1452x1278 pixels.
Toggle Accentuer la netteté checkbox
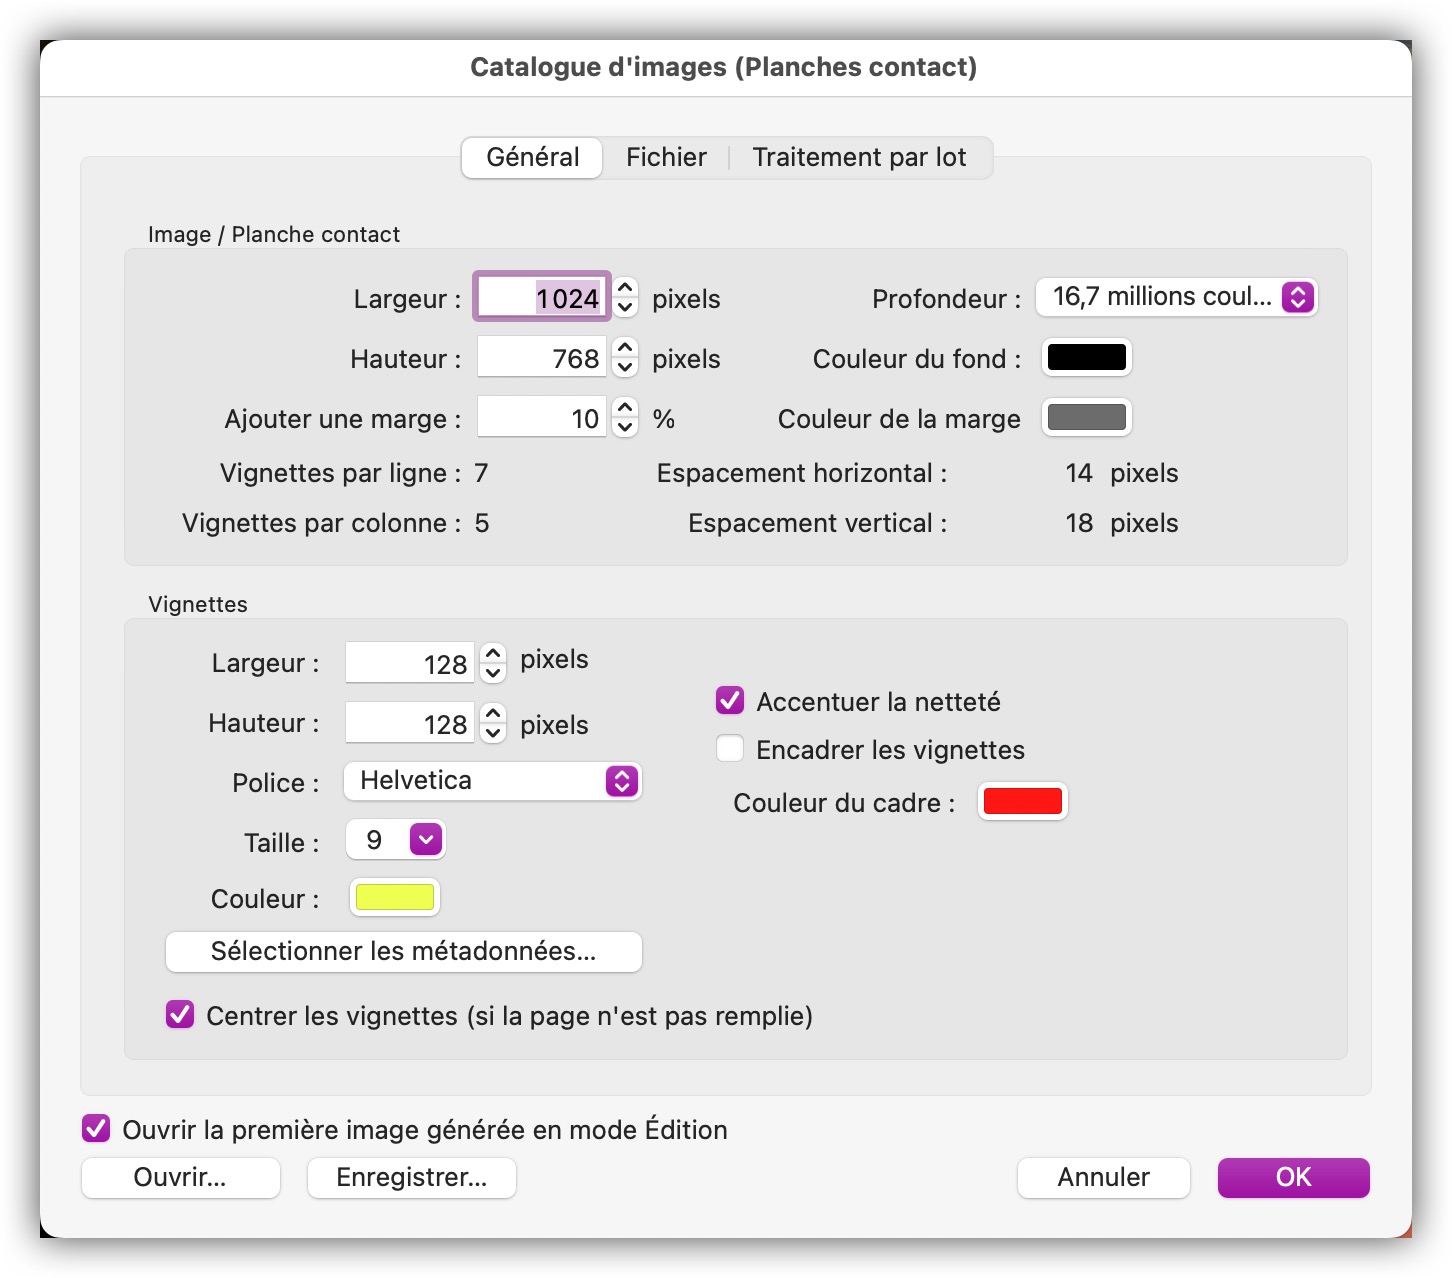click(730, 701)
